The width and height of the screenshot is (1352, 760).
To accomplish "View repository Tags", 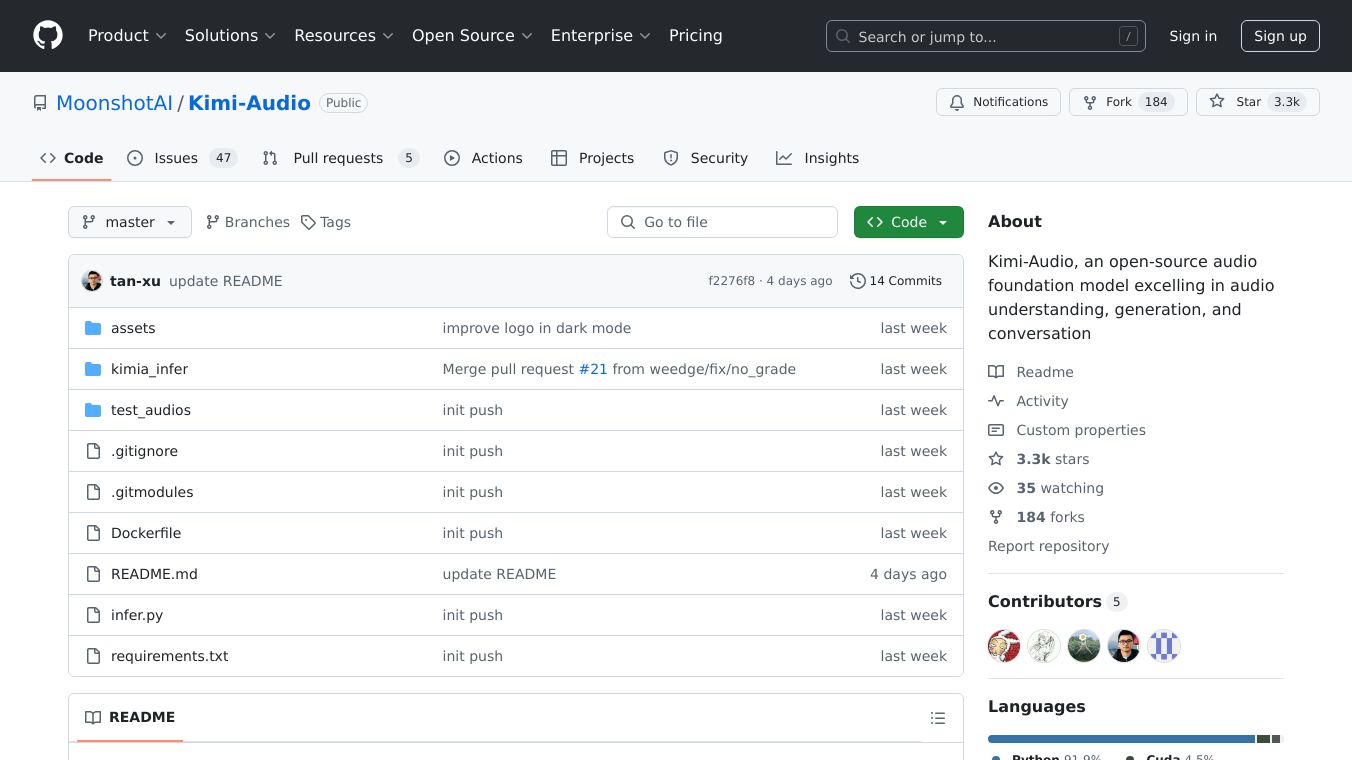I will tap(326, 222).
